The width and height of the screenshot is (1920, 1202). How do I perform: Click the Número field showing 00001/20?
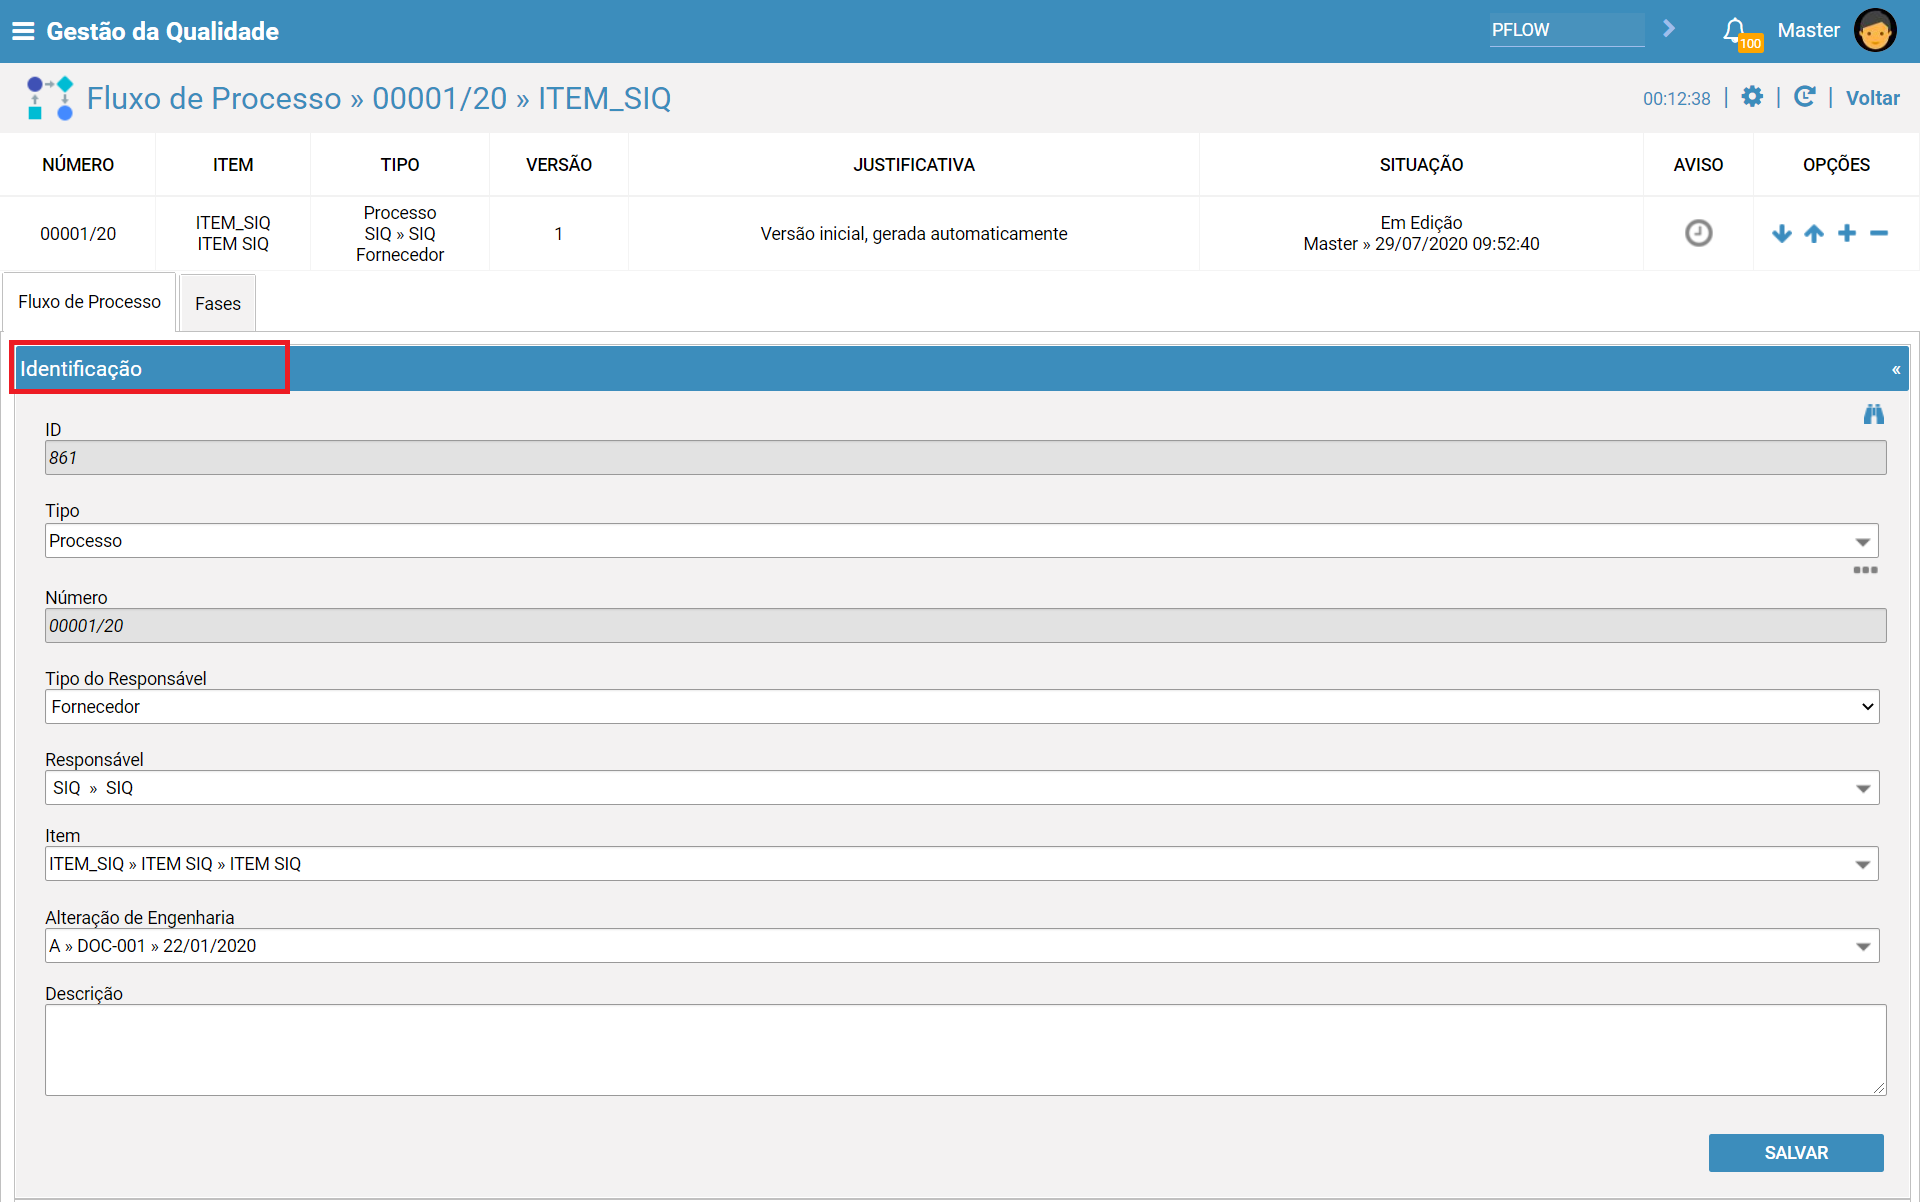tap(966, 626)
